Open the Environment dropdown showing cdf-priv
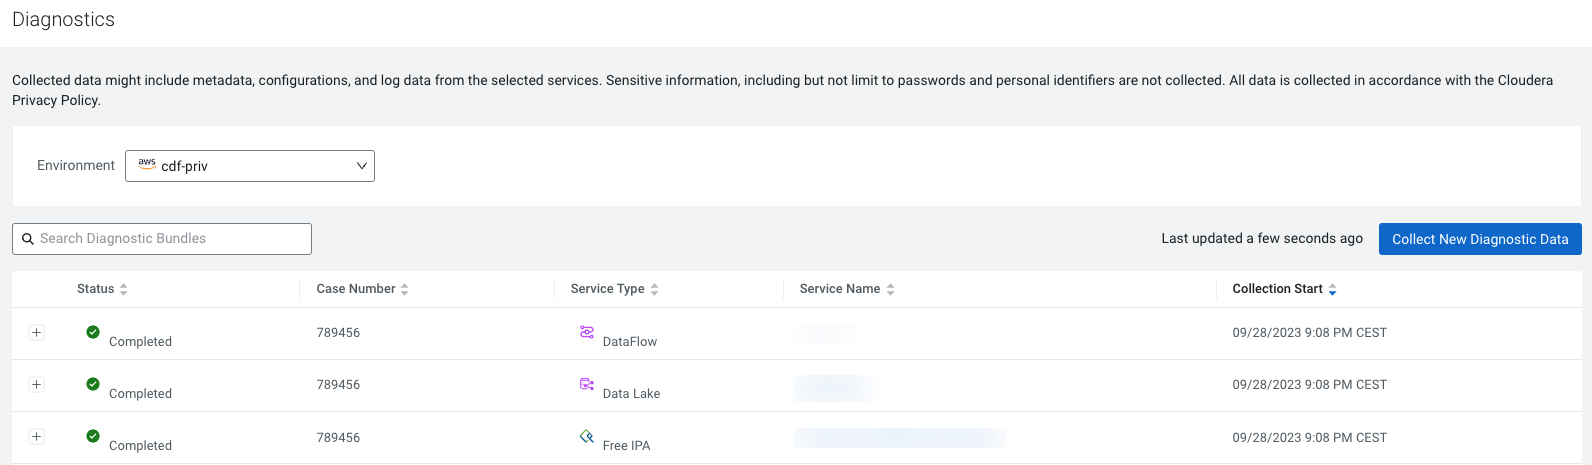The height and width of the screenshot is (465, 1592). tap(250, 166)
